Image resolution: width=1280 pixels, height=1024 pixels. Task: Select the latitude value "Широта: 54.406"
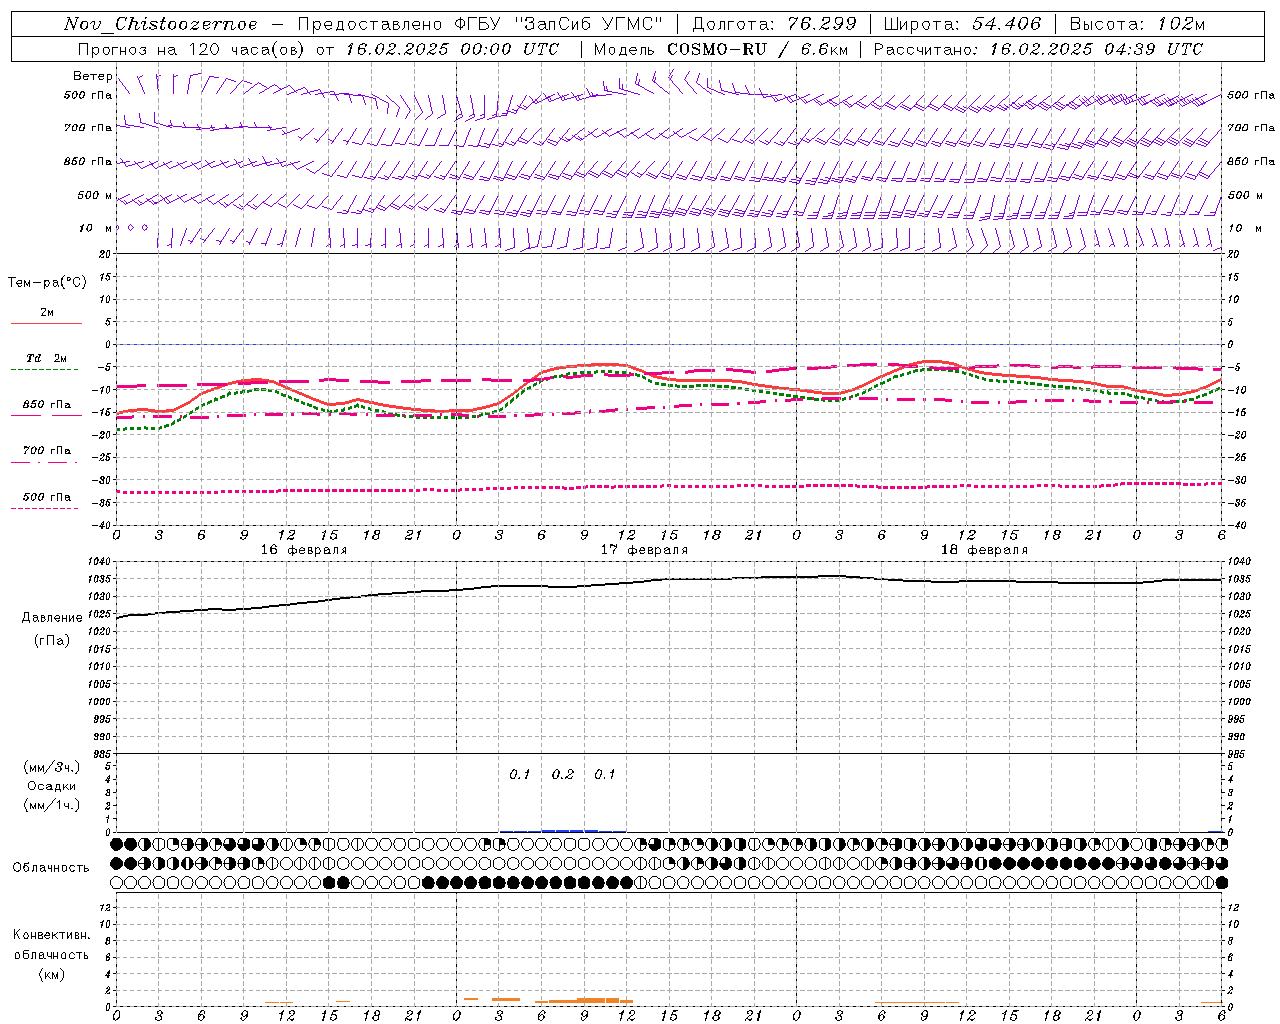pyautogui.click(x=962, y=24)
